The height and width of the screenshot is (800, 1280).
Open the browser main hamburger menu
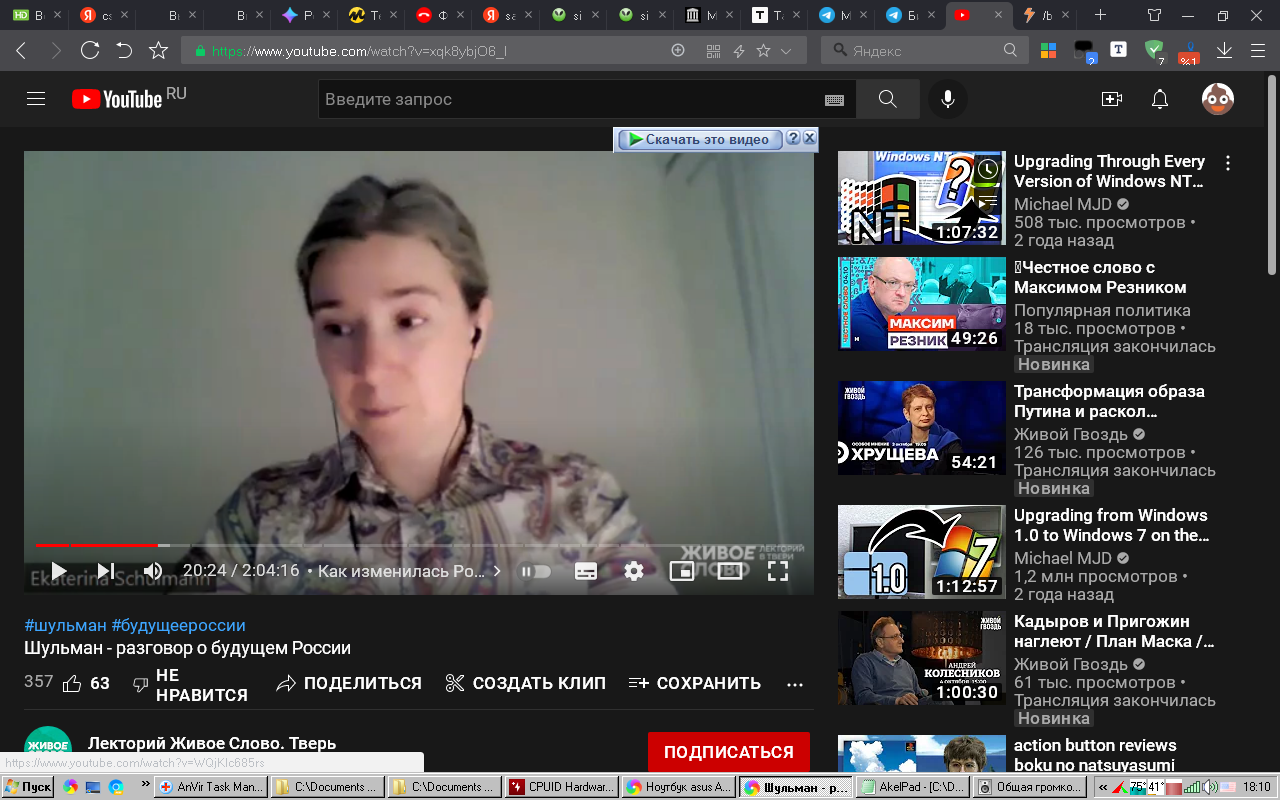pos(1258,51)
